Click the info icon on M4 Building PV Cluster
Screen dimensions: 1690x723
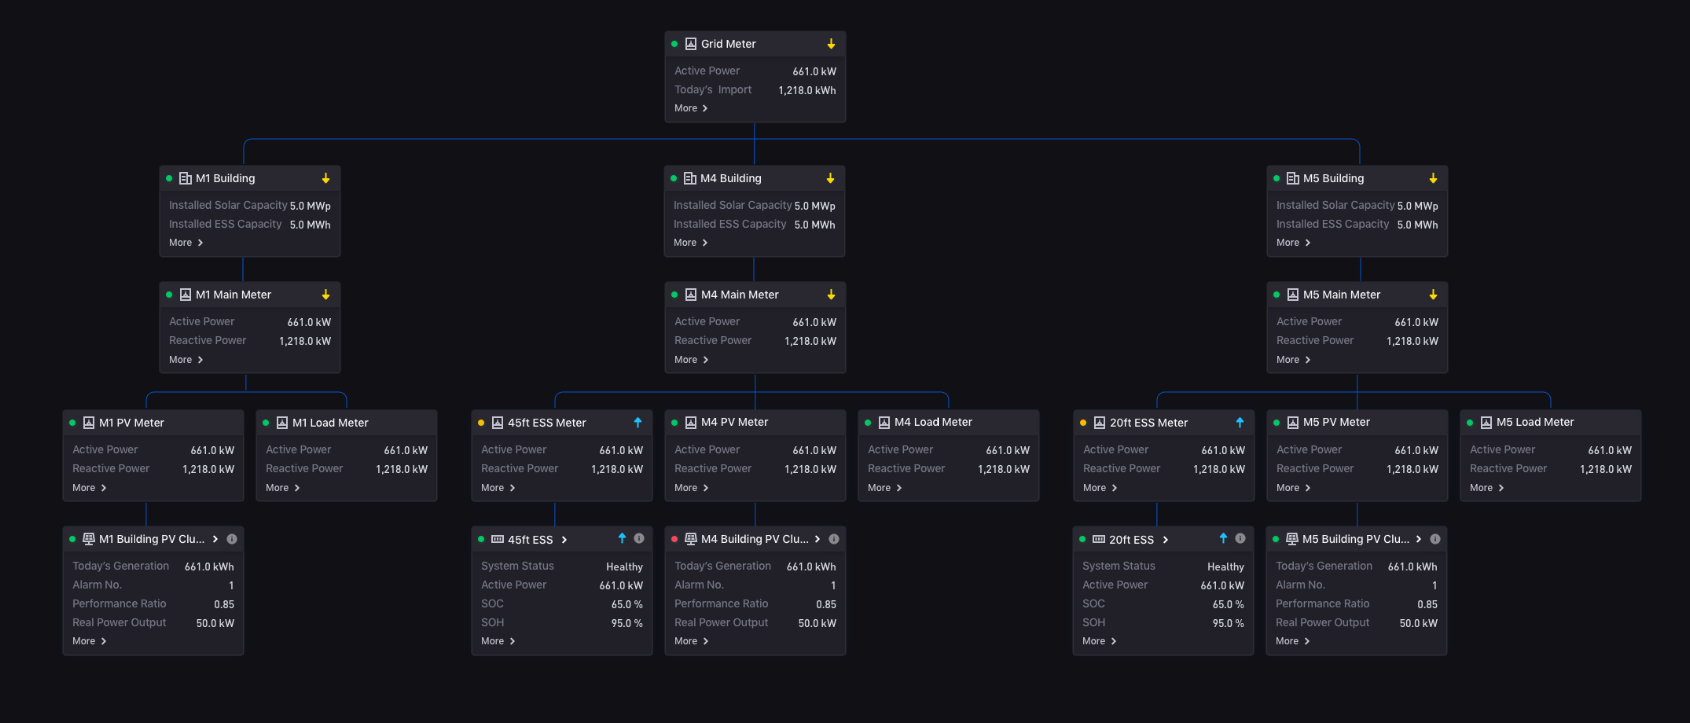click(834, 539)
